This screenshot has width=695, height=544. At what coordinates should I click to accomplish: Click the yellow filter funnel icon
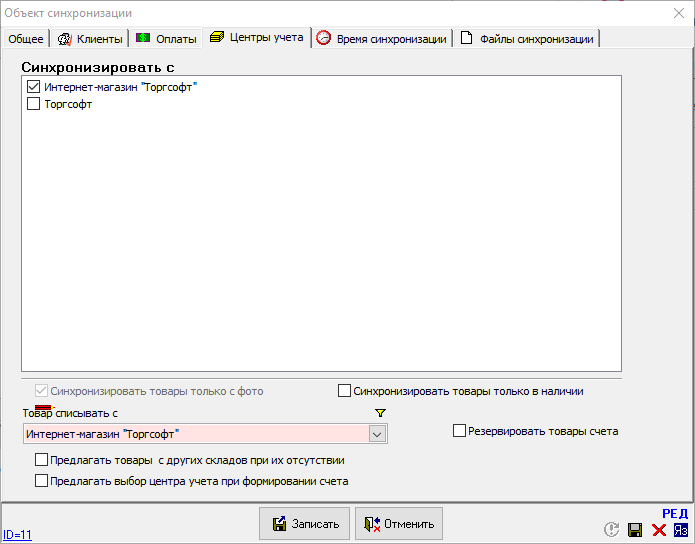coord(380,413)
